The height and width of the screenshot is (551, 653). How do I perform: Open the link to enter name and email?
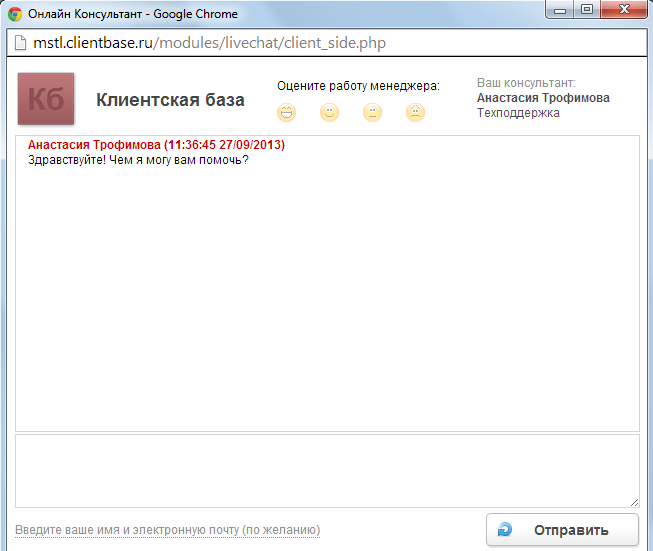167,530
